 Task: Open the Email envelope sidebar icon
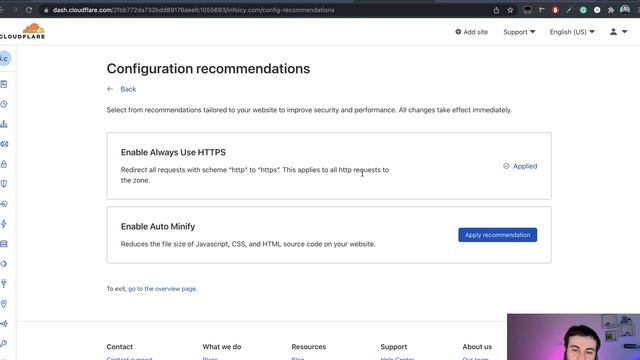(x=4, y=144)
